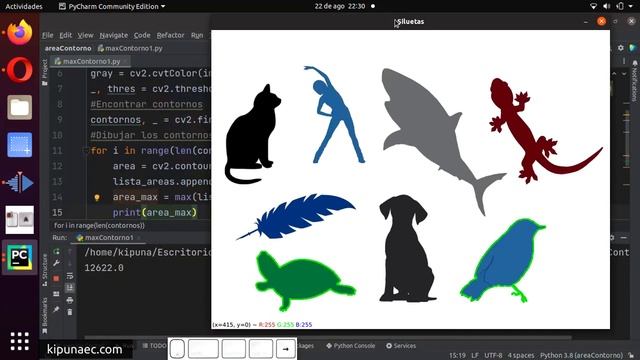Click the up stack trace arrow

pyautogui.click(x=70, y=251)
